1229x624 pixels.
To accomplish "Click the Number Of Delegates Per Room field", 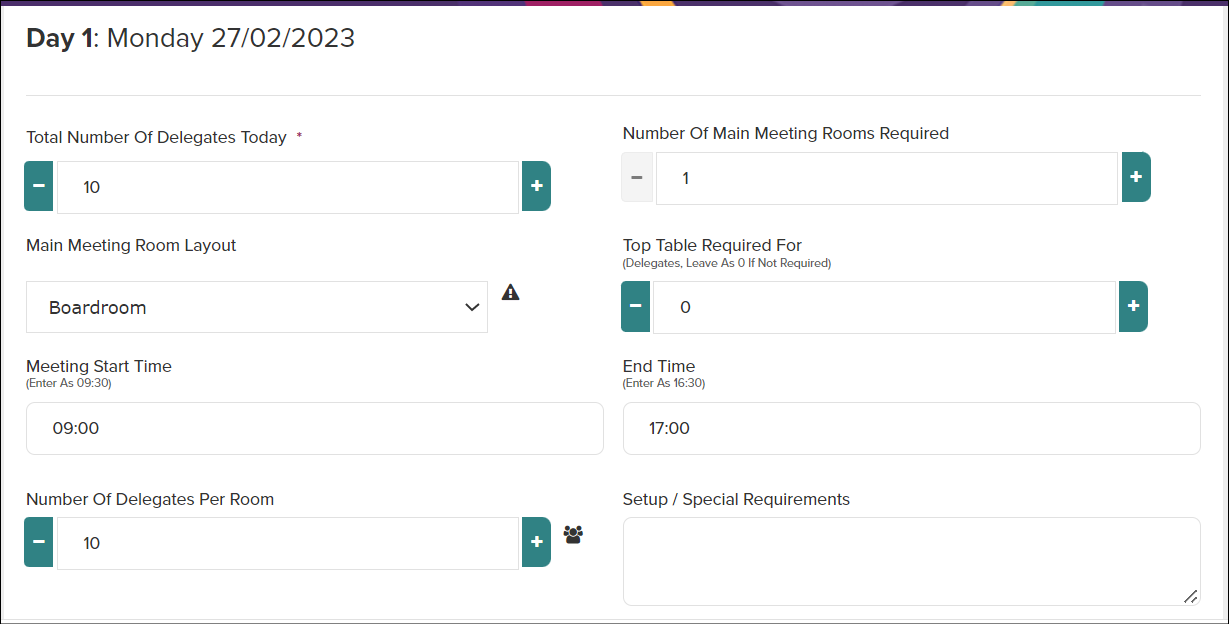I will tap(288, 543).
